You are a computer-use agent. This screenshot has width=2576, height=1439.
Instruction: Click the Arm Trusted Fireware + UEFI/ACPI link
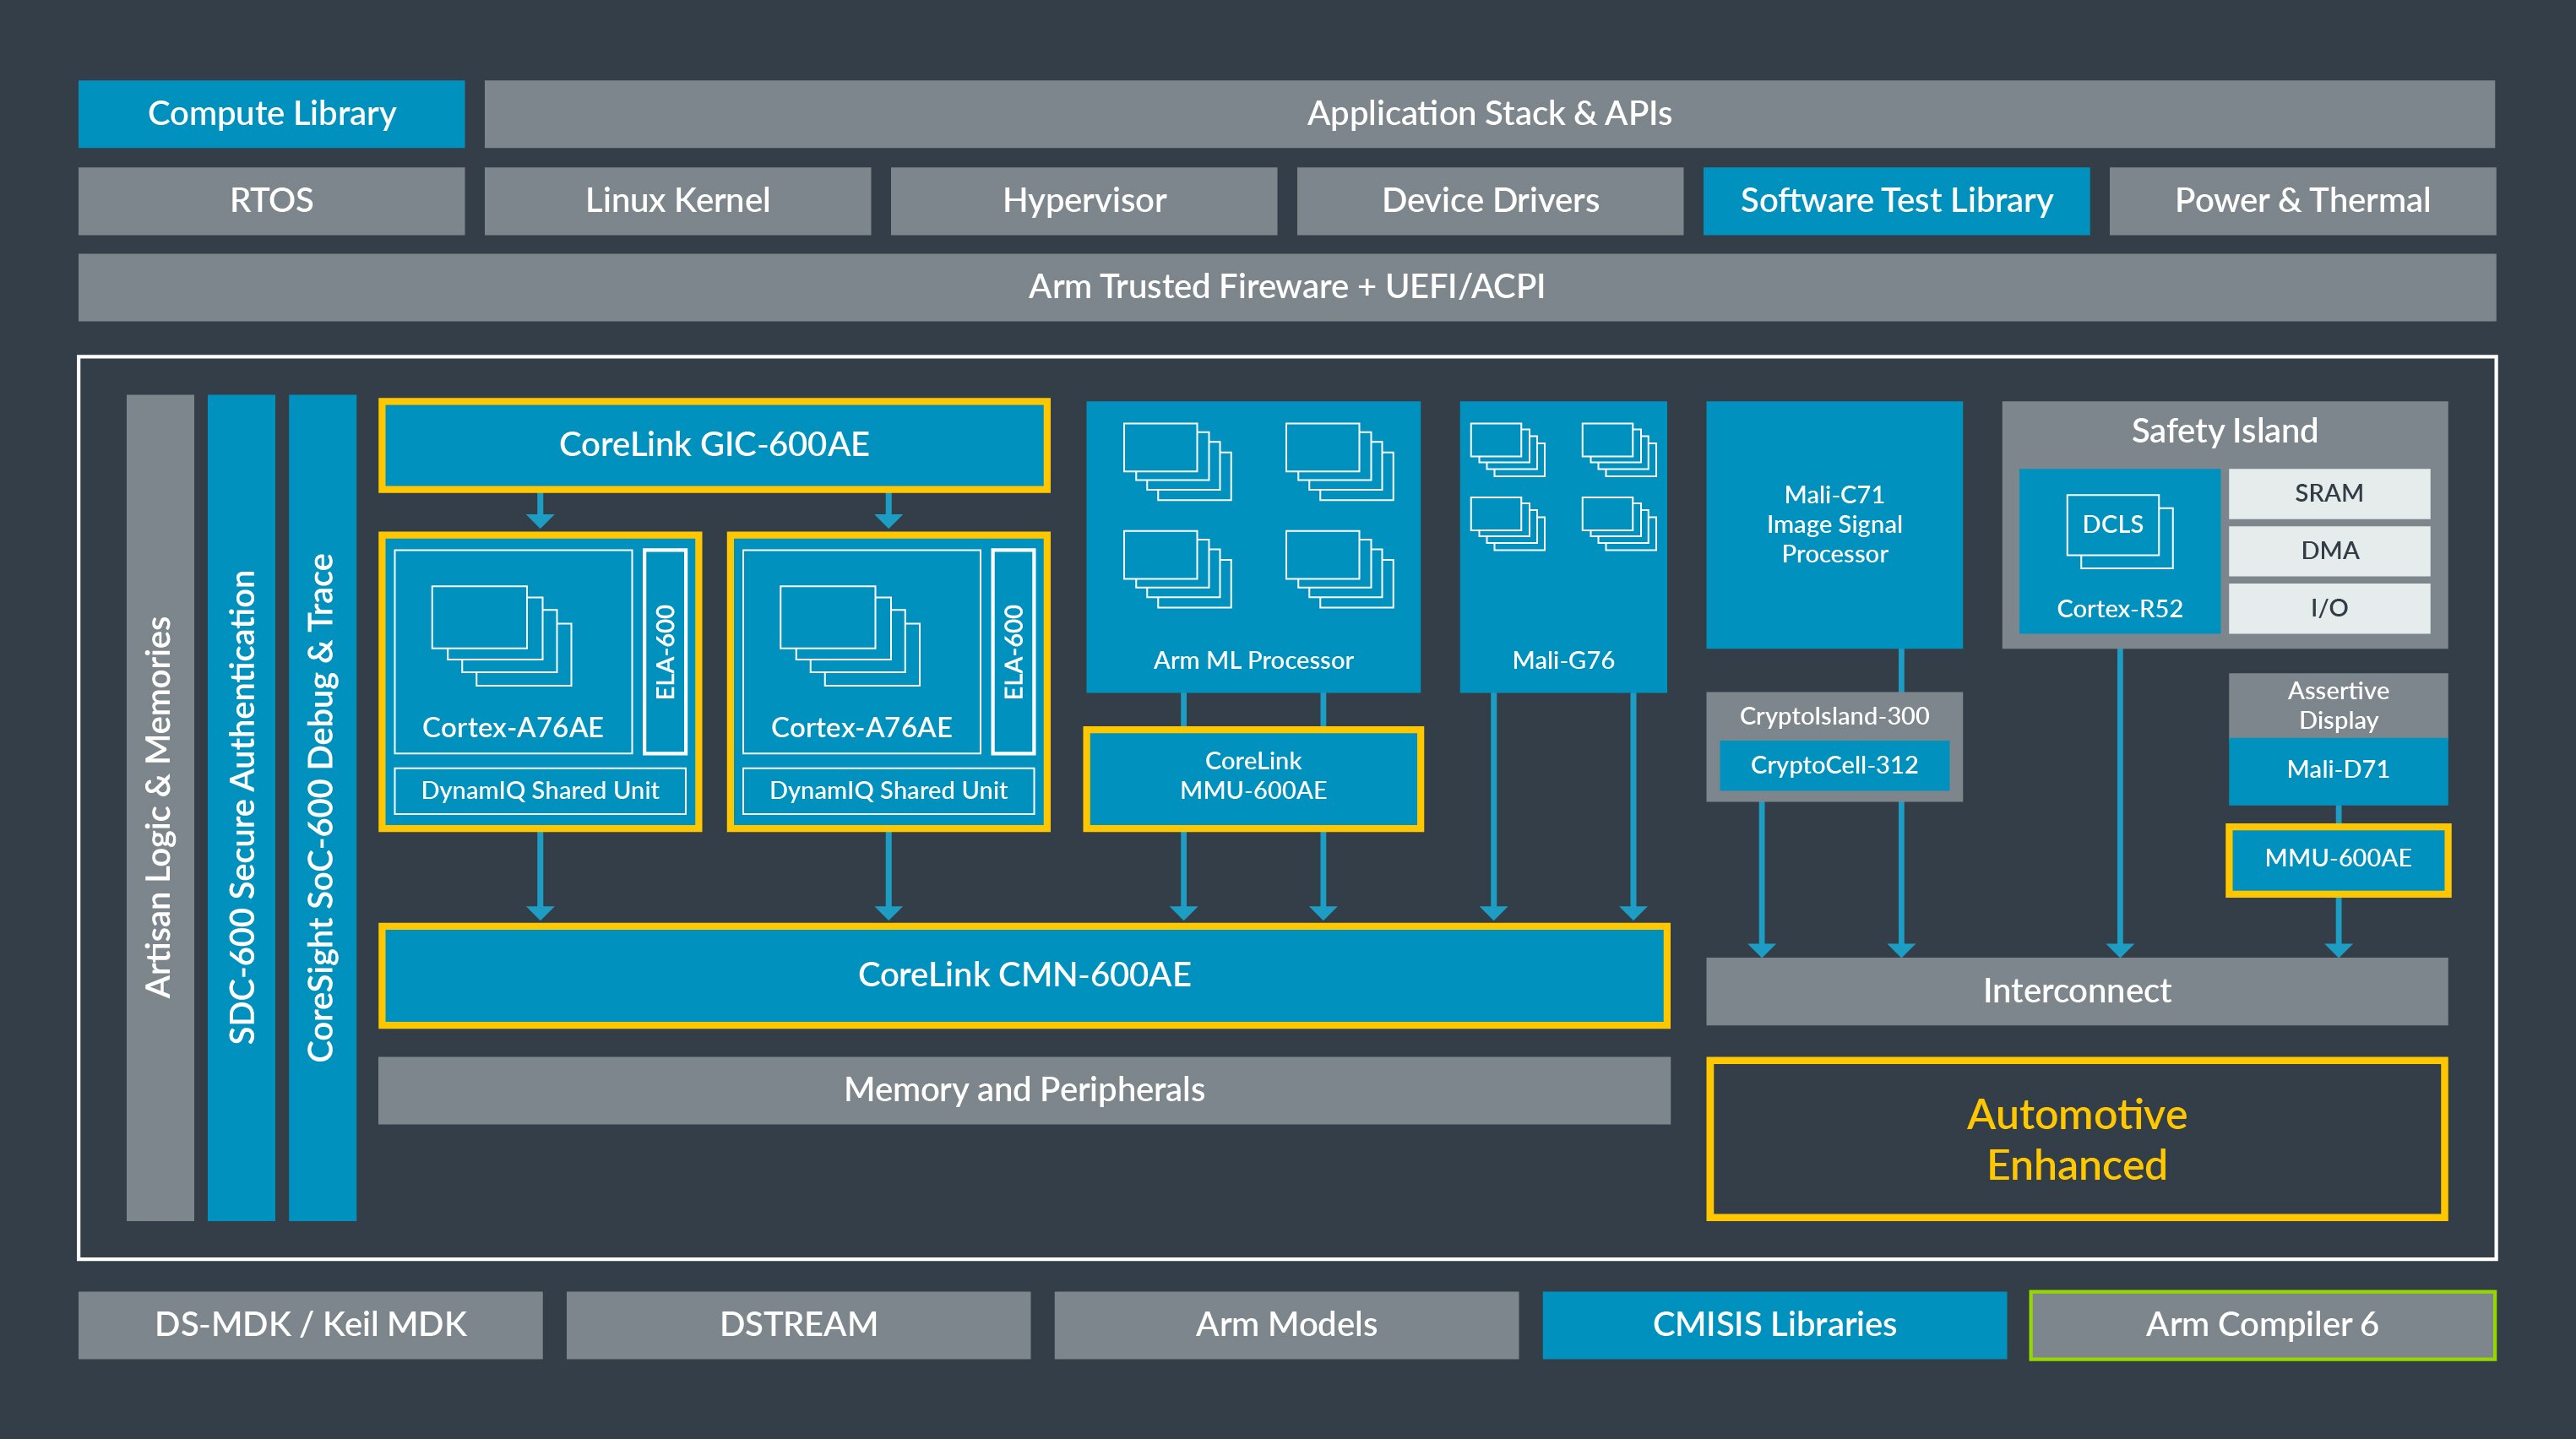click(1288, 287)
